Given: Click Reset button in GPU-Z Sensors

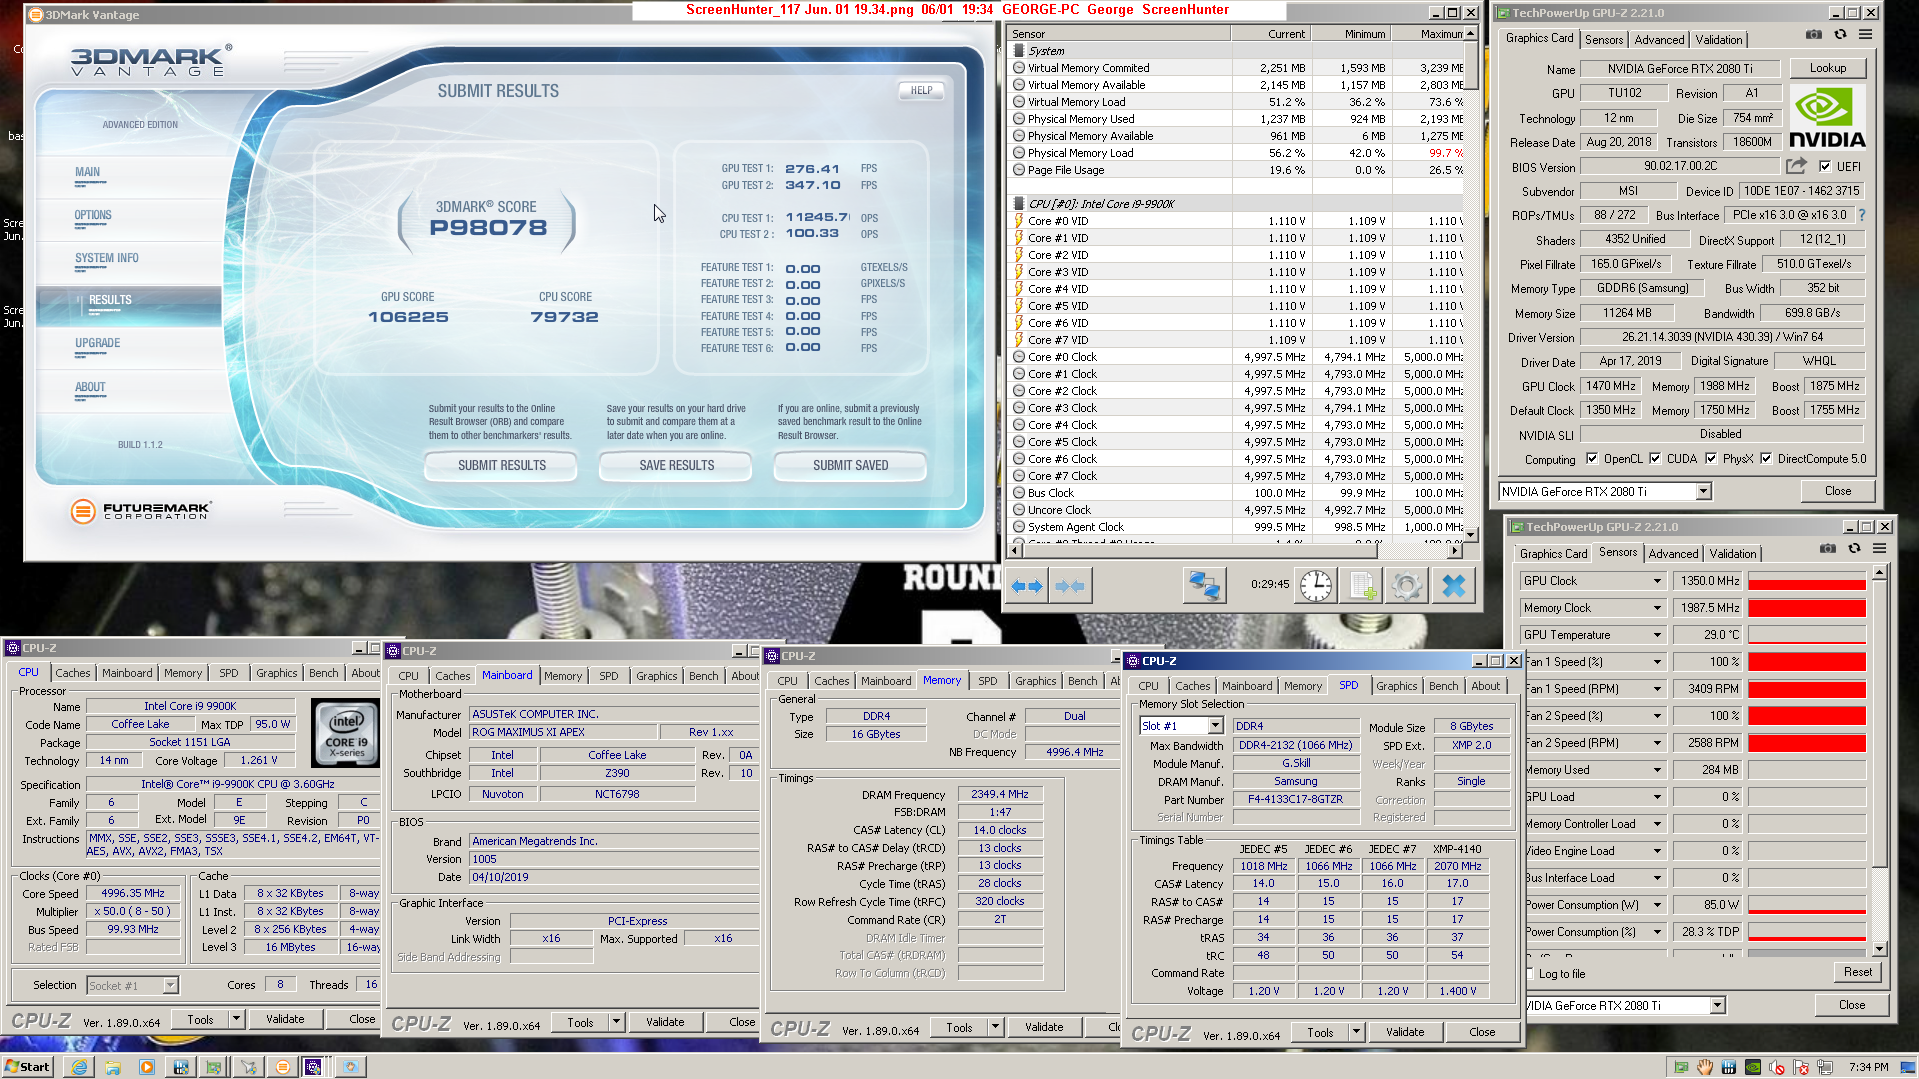Looking at the screenshot, I should (x=1857, y=972).
